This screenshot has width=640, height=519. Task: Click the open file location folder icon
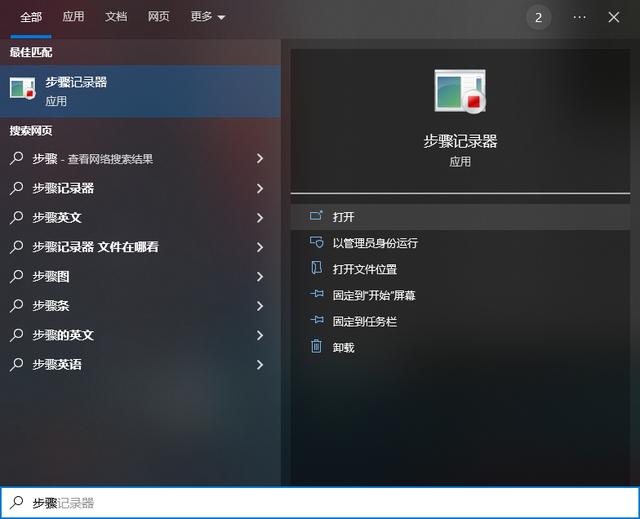click(x=316, y=268)
